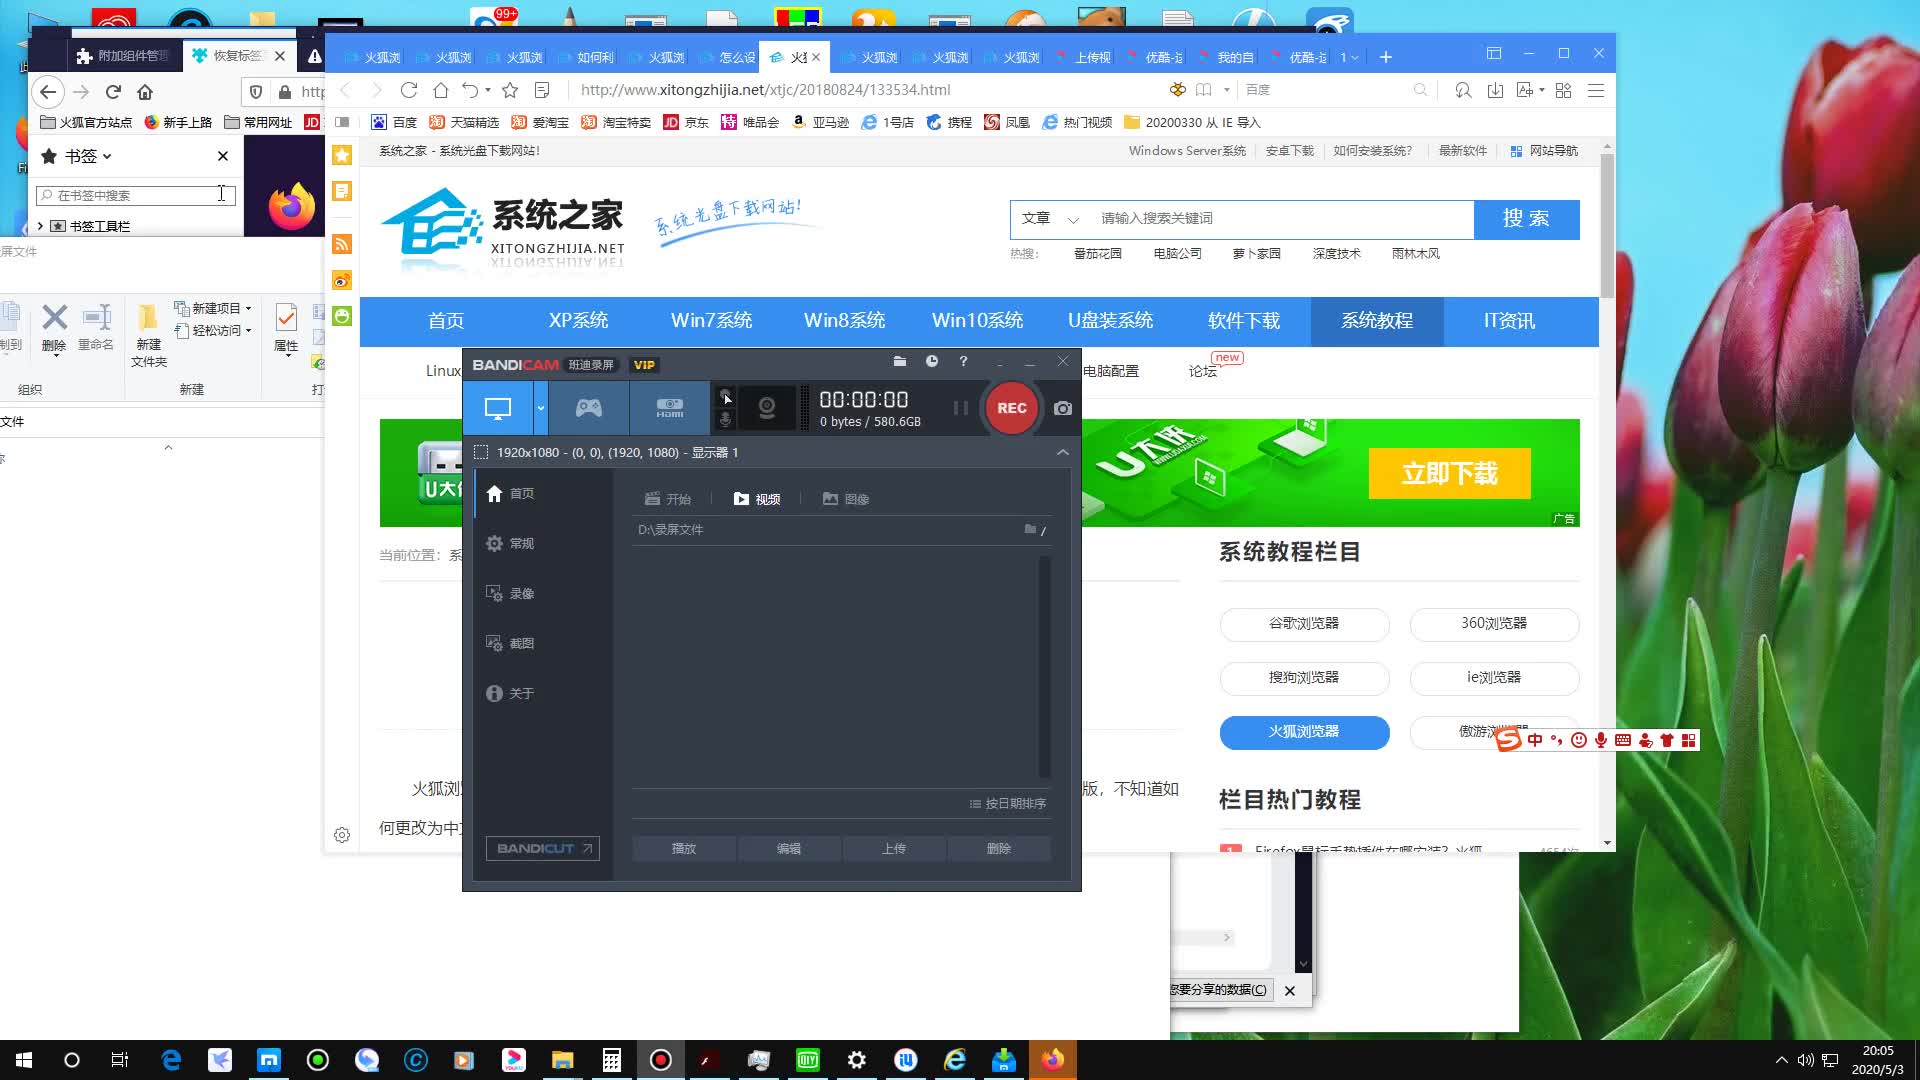
Task: Toggle the microphone recording button
Action: click(726, 420)
